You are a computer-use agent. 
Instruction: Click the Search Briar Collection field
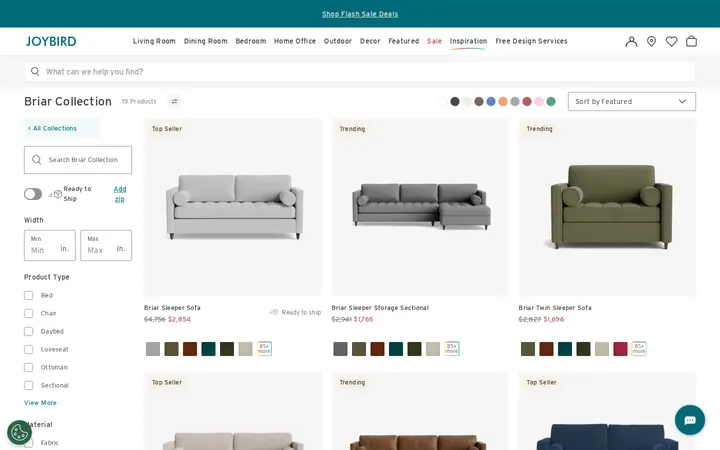(78, 160)
